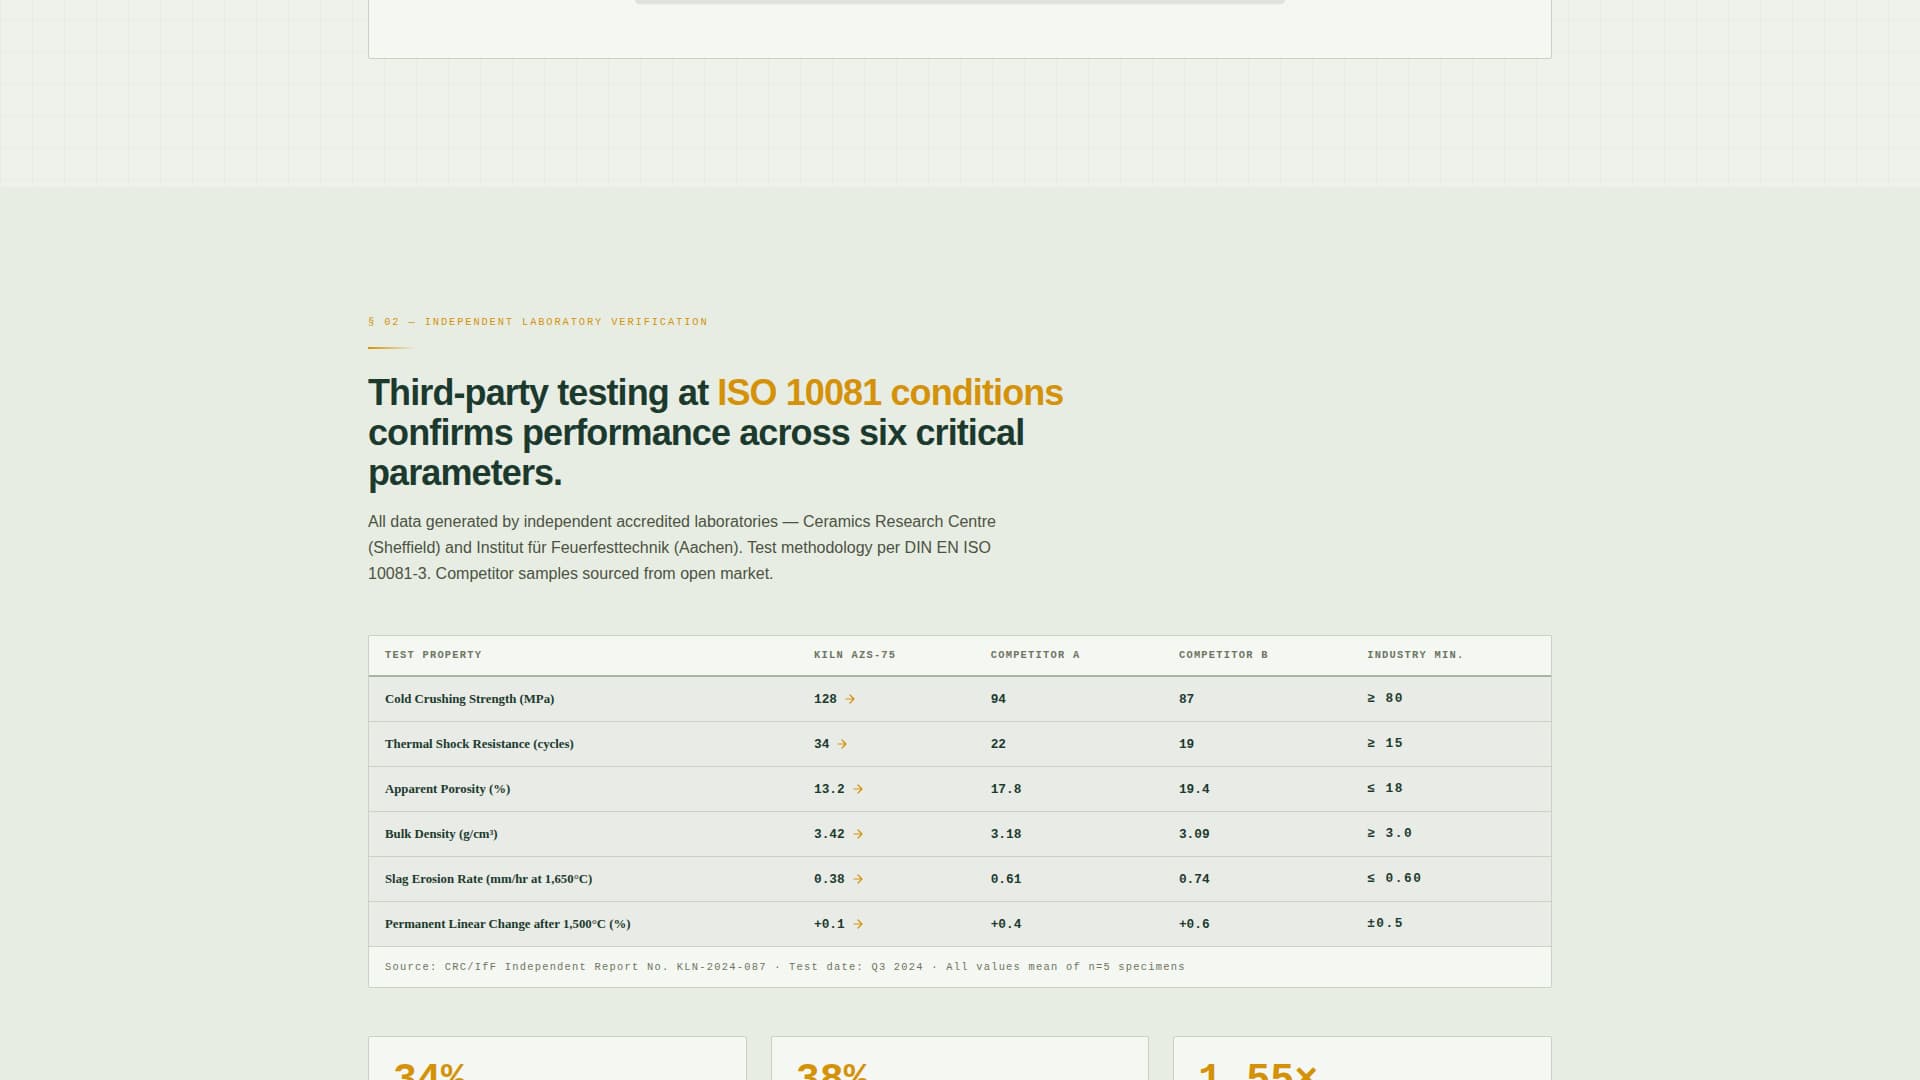The image size is (1920, 1080).
Task: Select the 1.55x statistic card
Action: (x=1360, y=1060)
